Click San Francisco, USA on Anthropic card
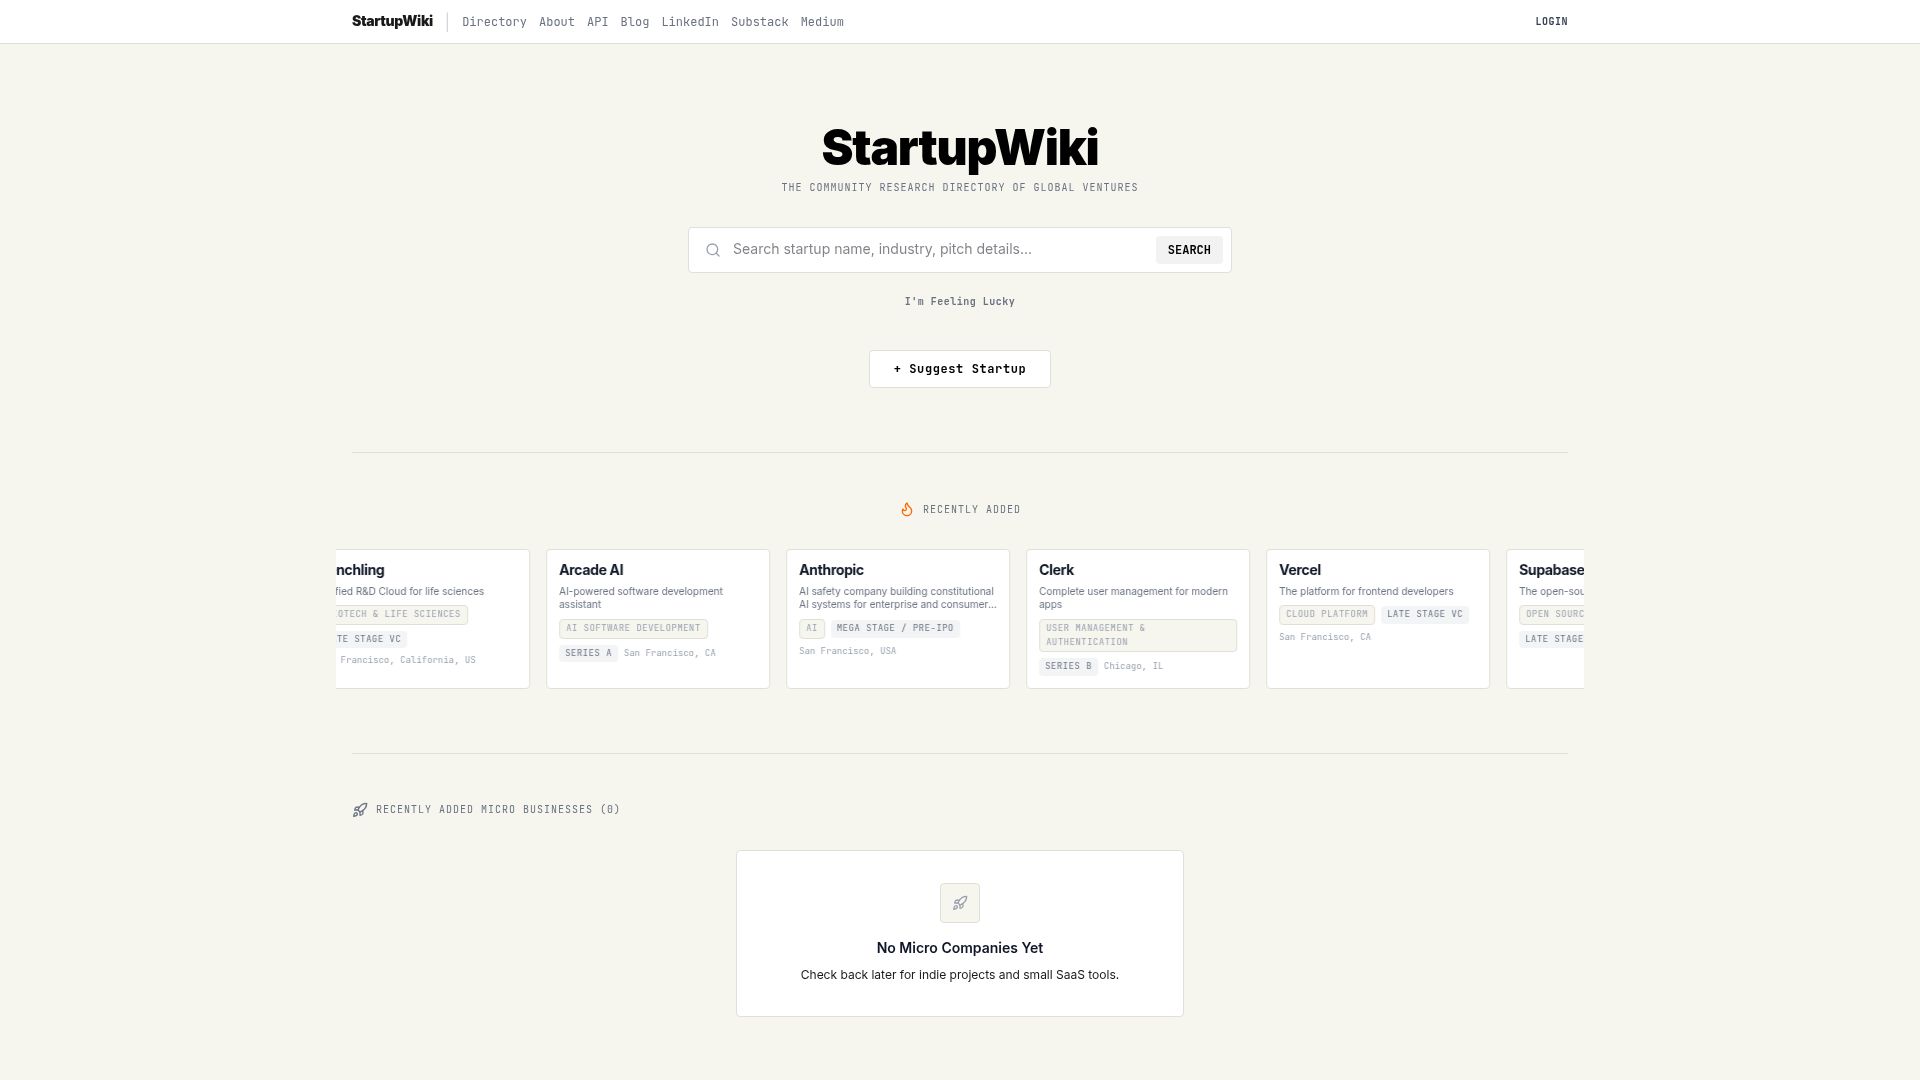 tap(848, 651)
